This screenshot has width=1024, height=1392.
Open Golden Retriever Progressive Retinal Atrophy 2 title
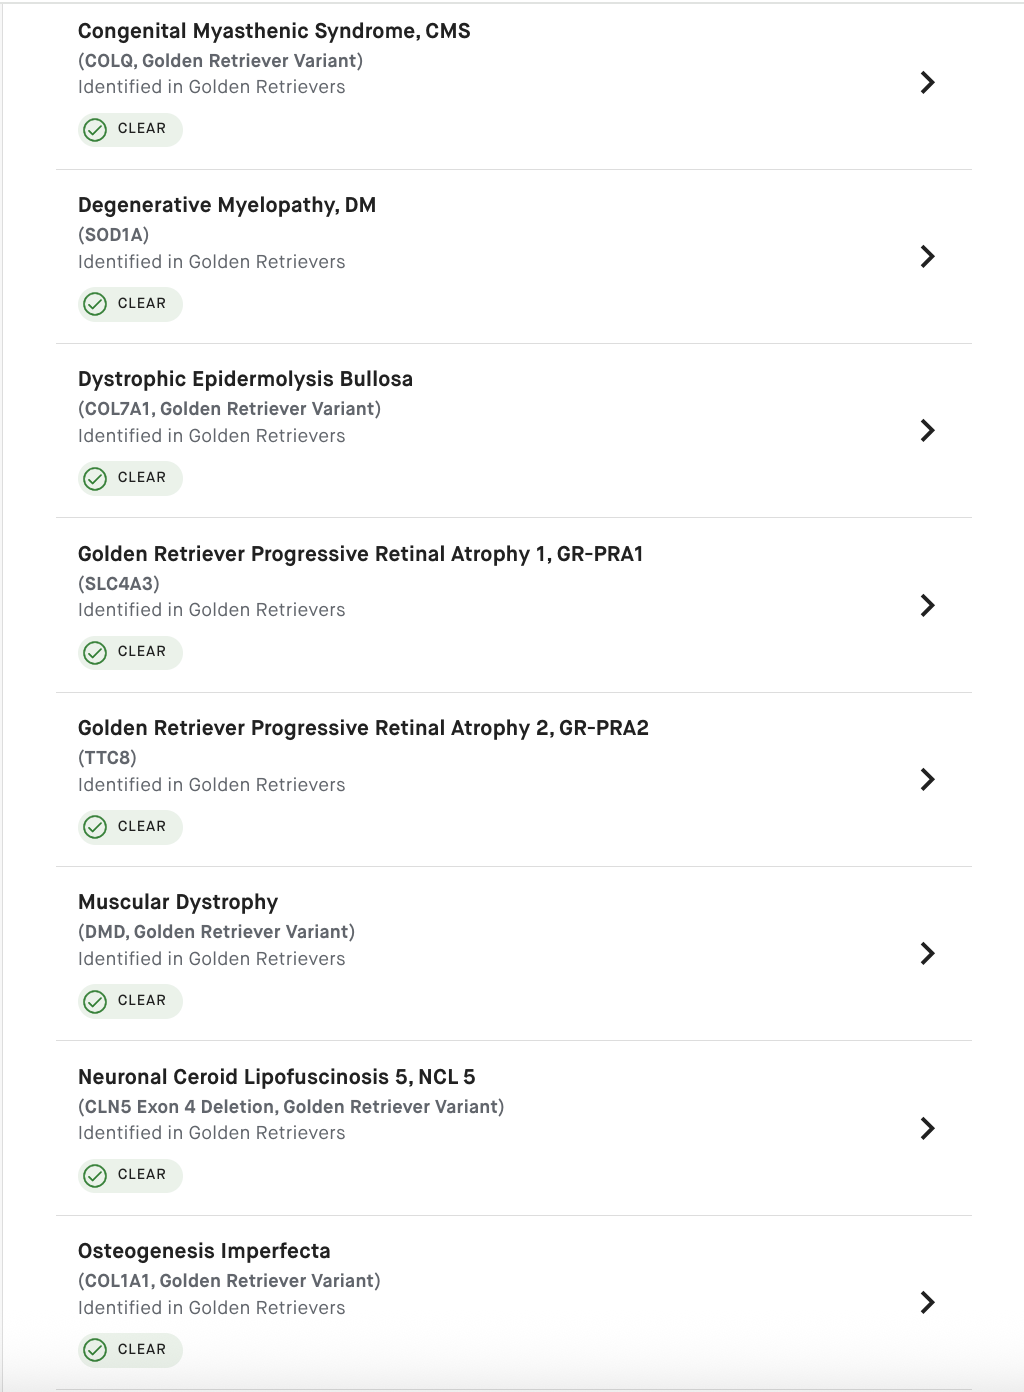coord(363,728)
